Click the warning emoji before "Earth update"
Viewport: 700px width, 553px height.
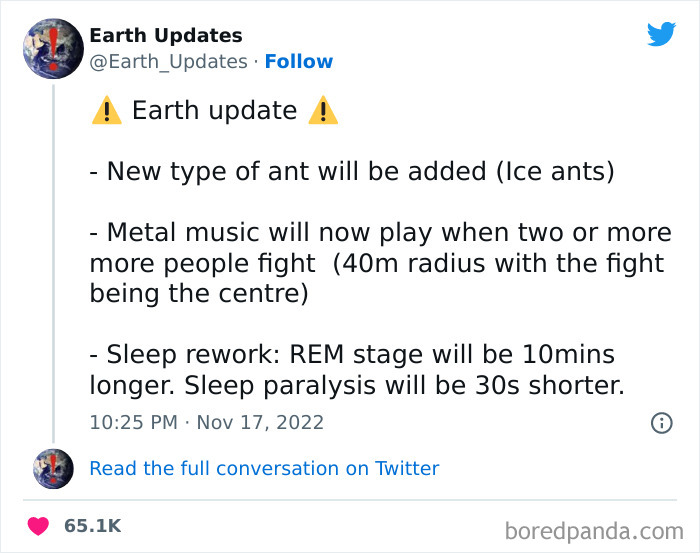pyautogui.click(x=107, y=110)
